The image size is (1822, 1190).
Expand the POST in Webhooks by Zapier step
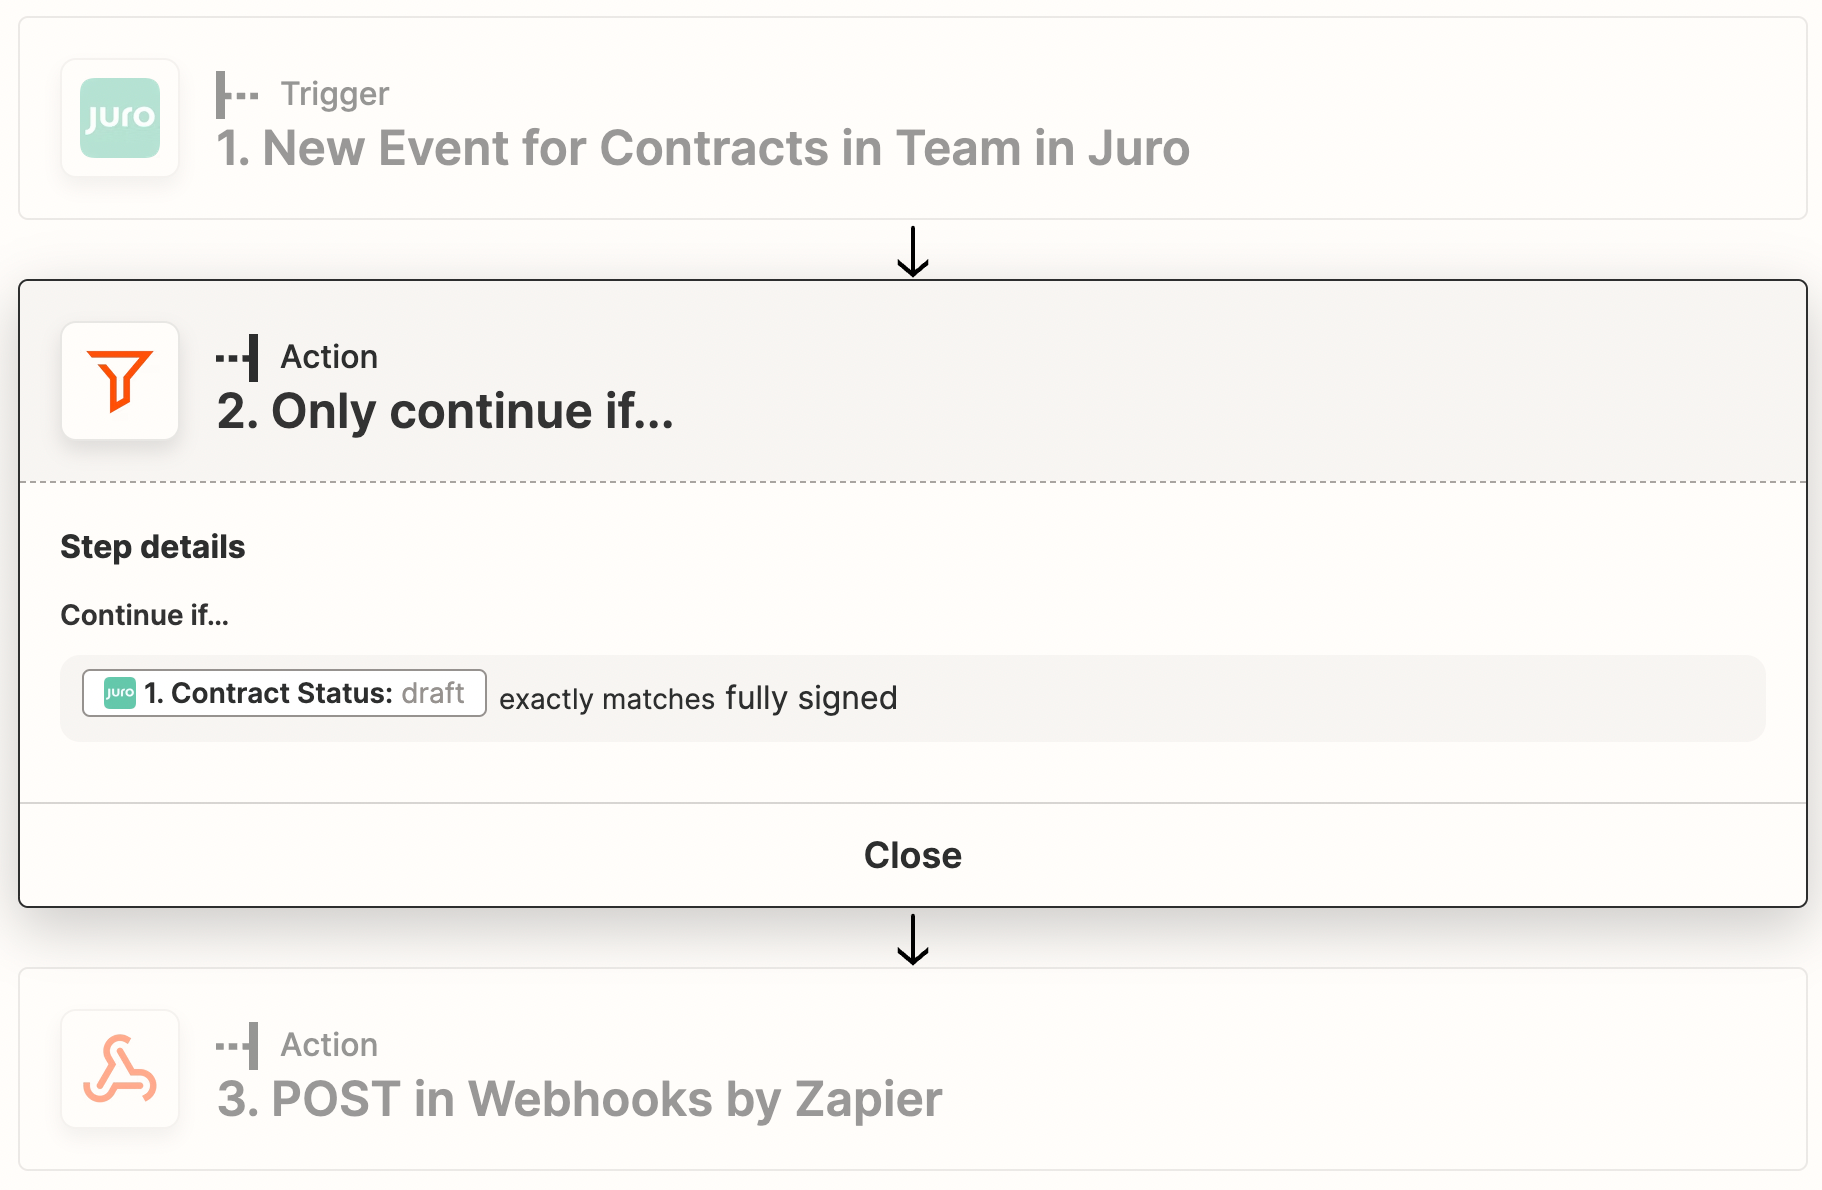point(913,1069)
